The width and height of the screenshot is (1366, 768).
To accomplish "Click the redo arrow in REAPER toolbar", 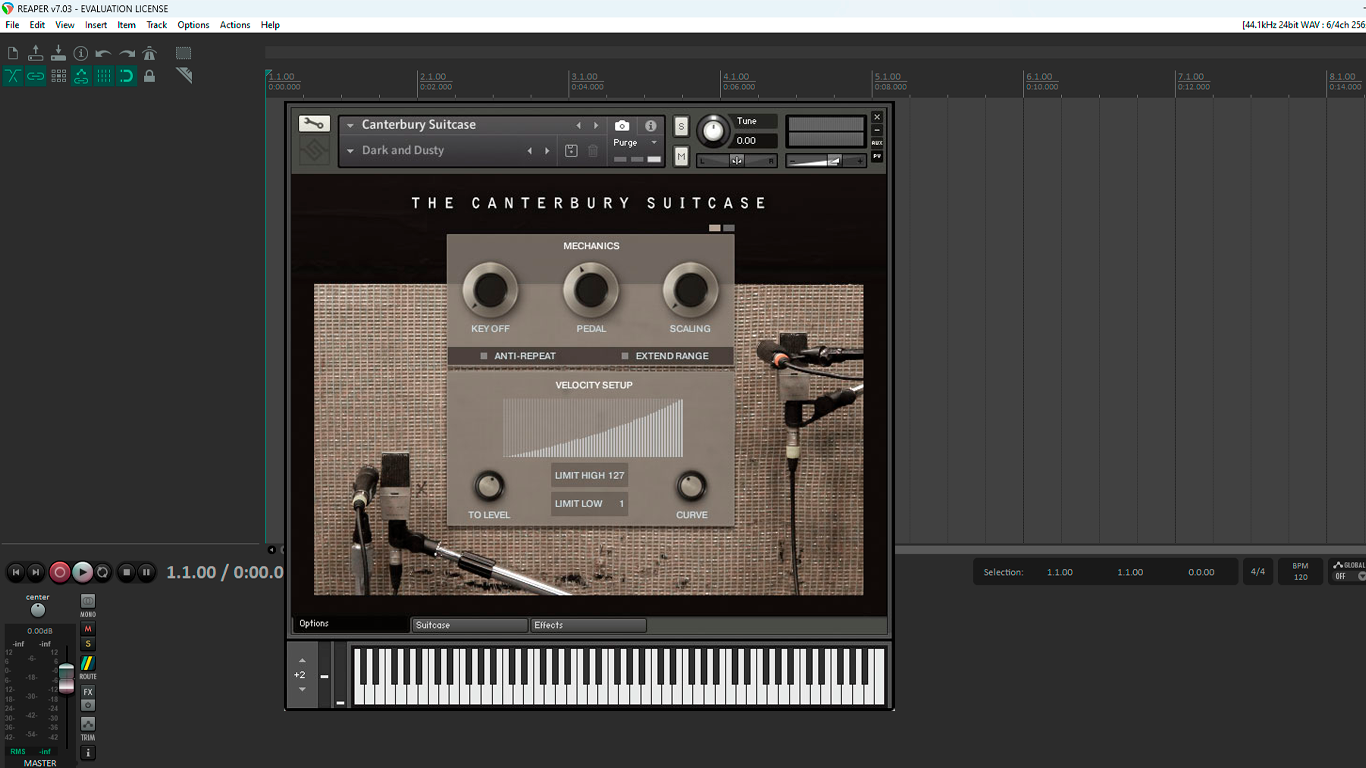I will click(x=126, y=53).
